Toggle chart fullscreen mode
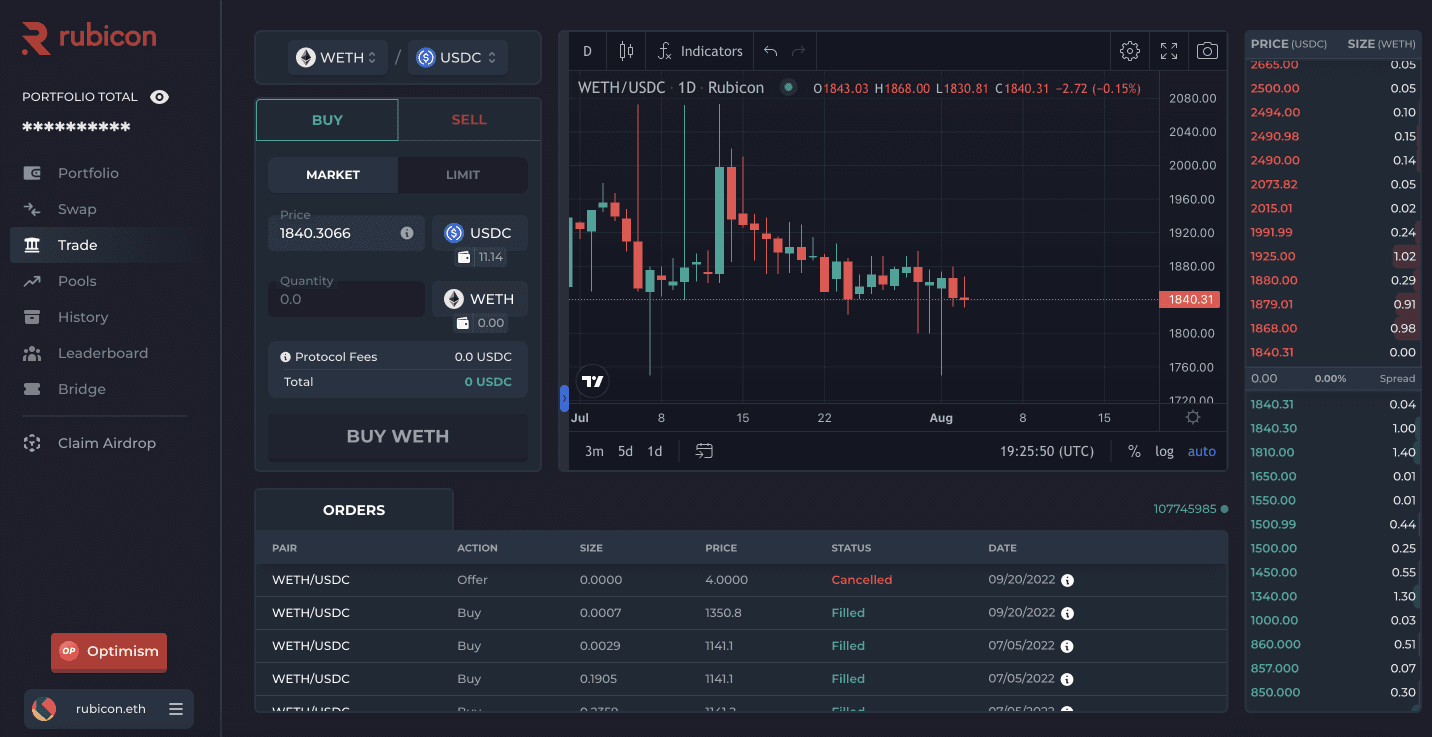Screen dimensions: 1432x737 coord(1169,51)
